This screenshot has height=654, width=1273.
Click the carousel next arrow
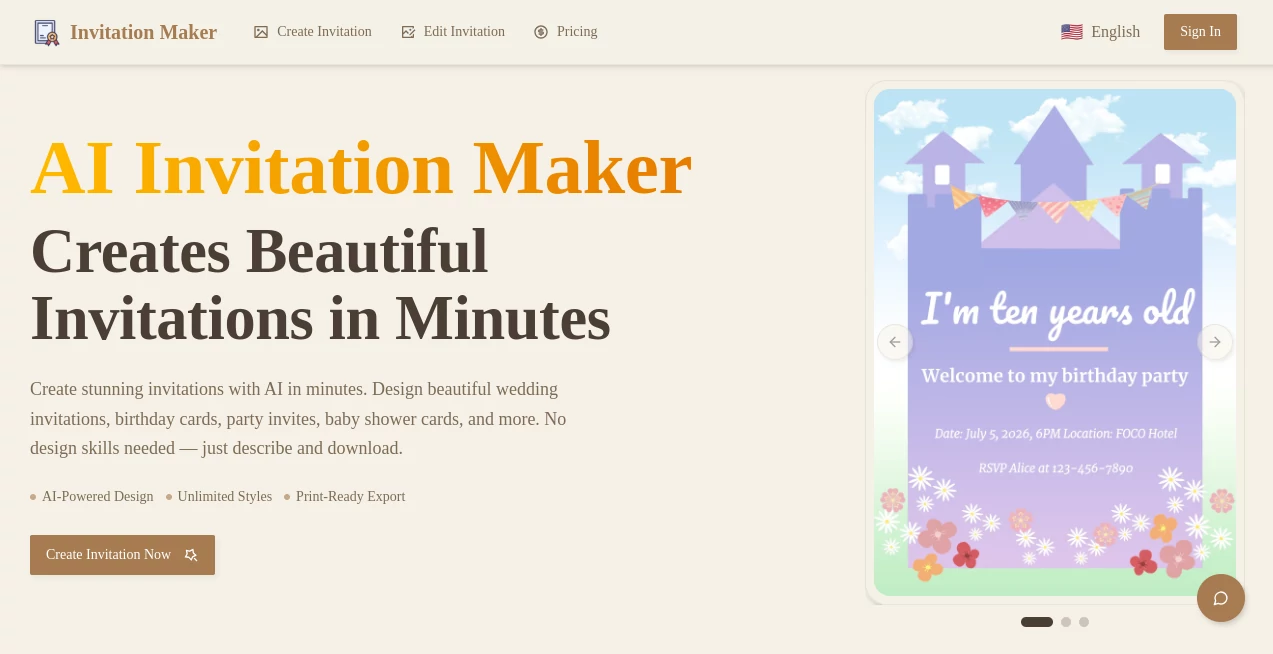1214,342
